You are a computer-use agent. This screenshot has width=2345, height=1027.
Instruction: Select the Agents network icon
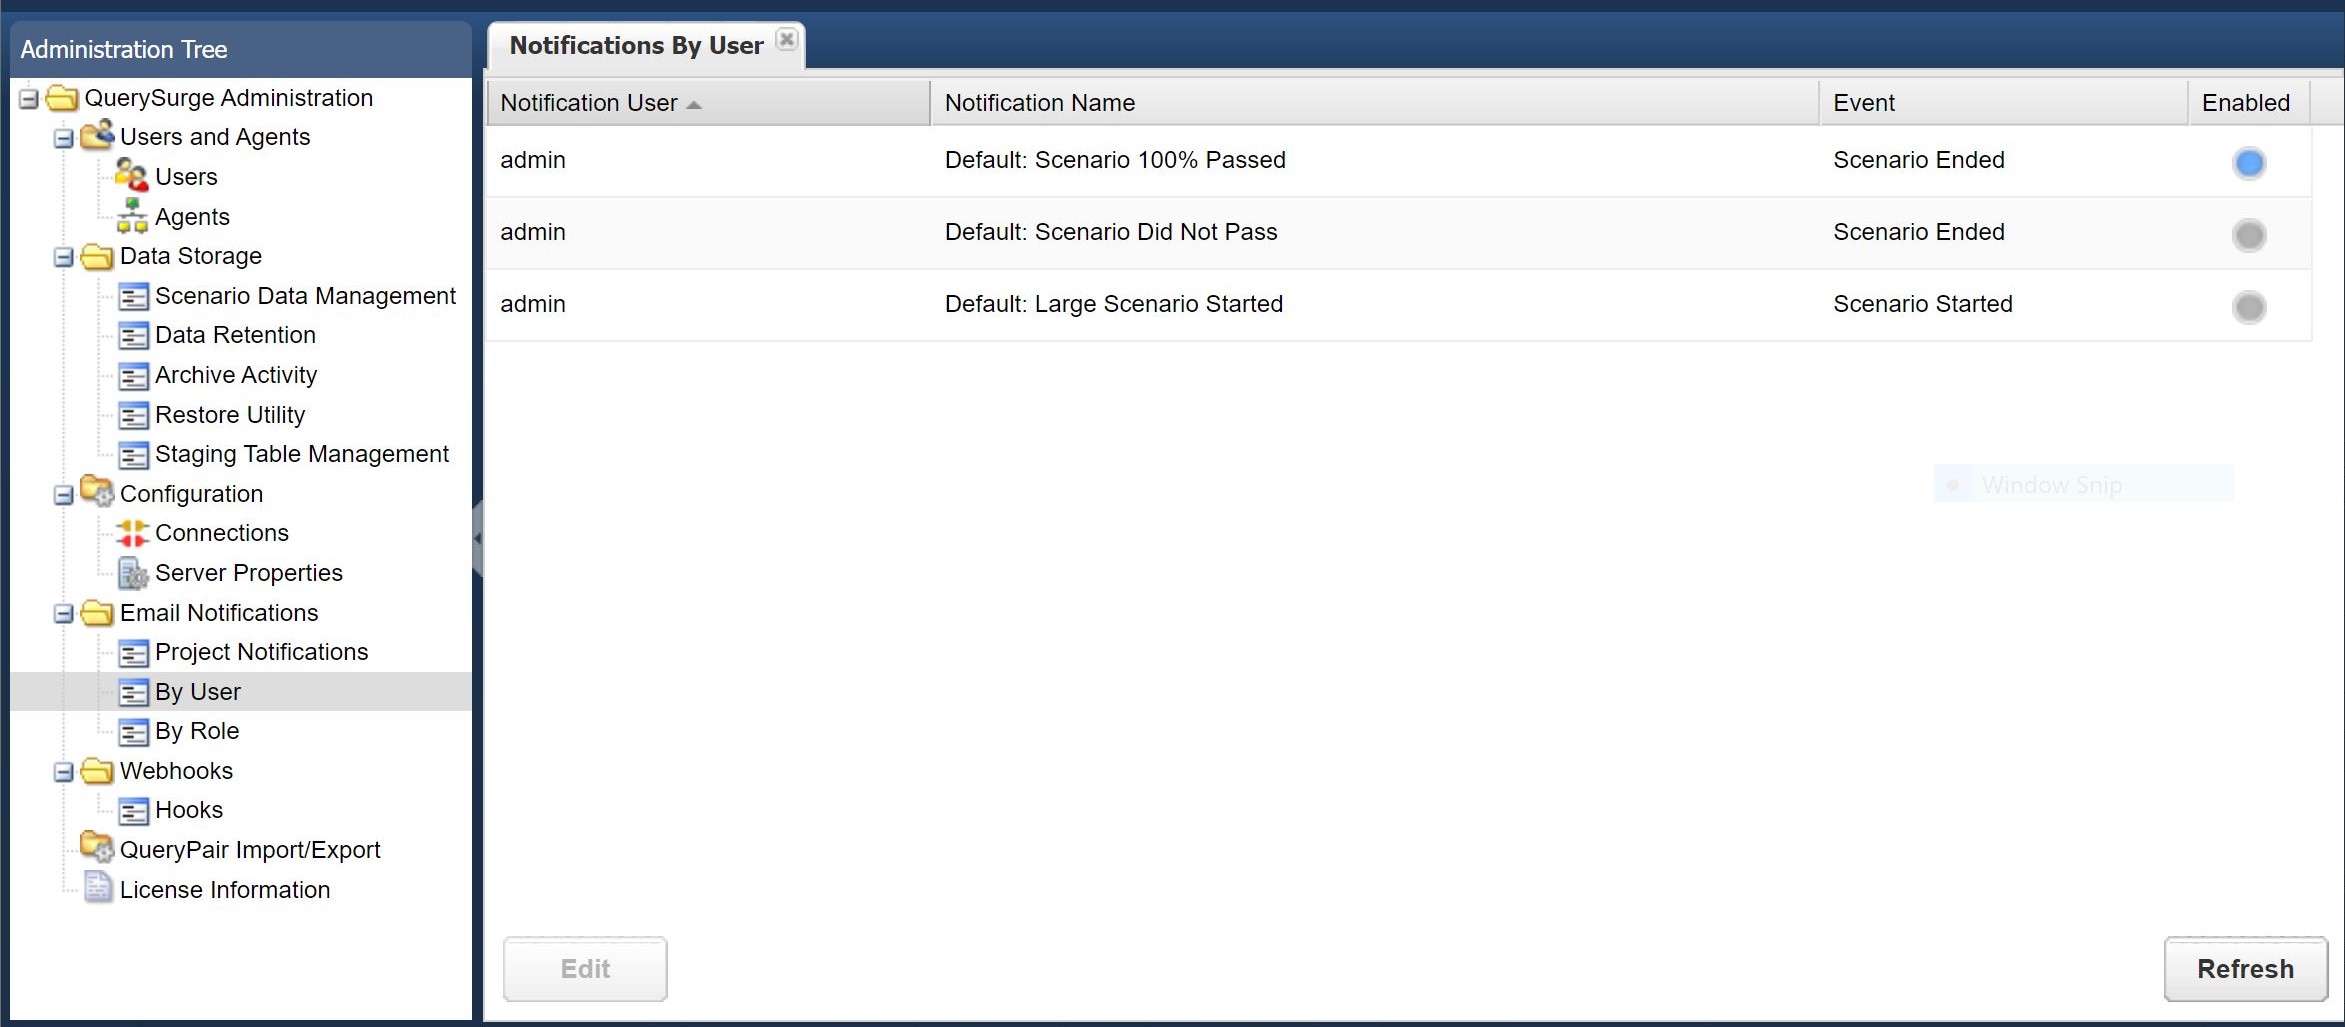(x=132, y=216)
